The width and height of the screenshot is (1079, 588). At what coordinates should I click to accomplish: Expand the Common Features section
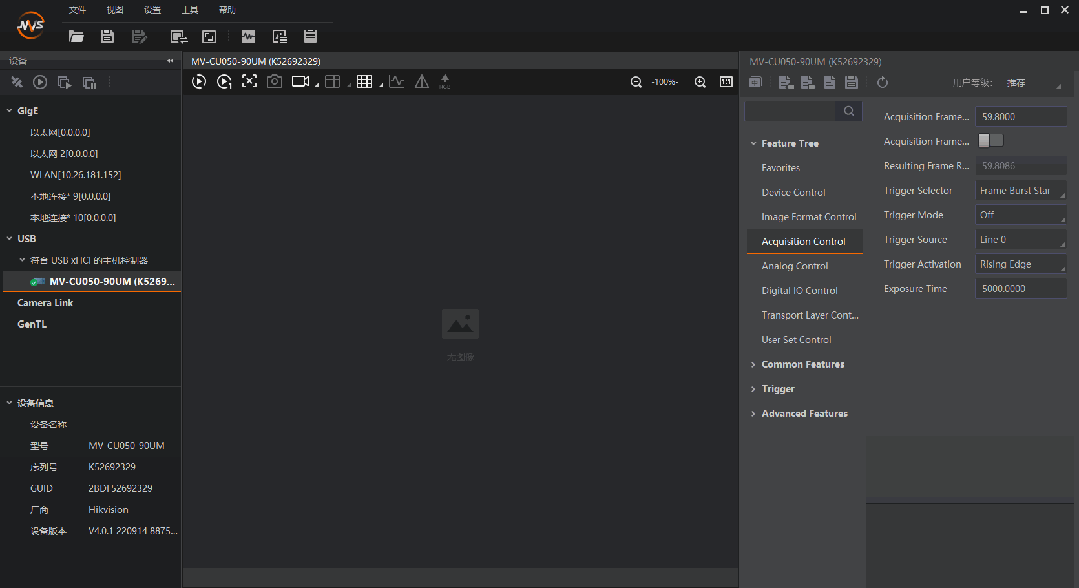pos(802,364)
